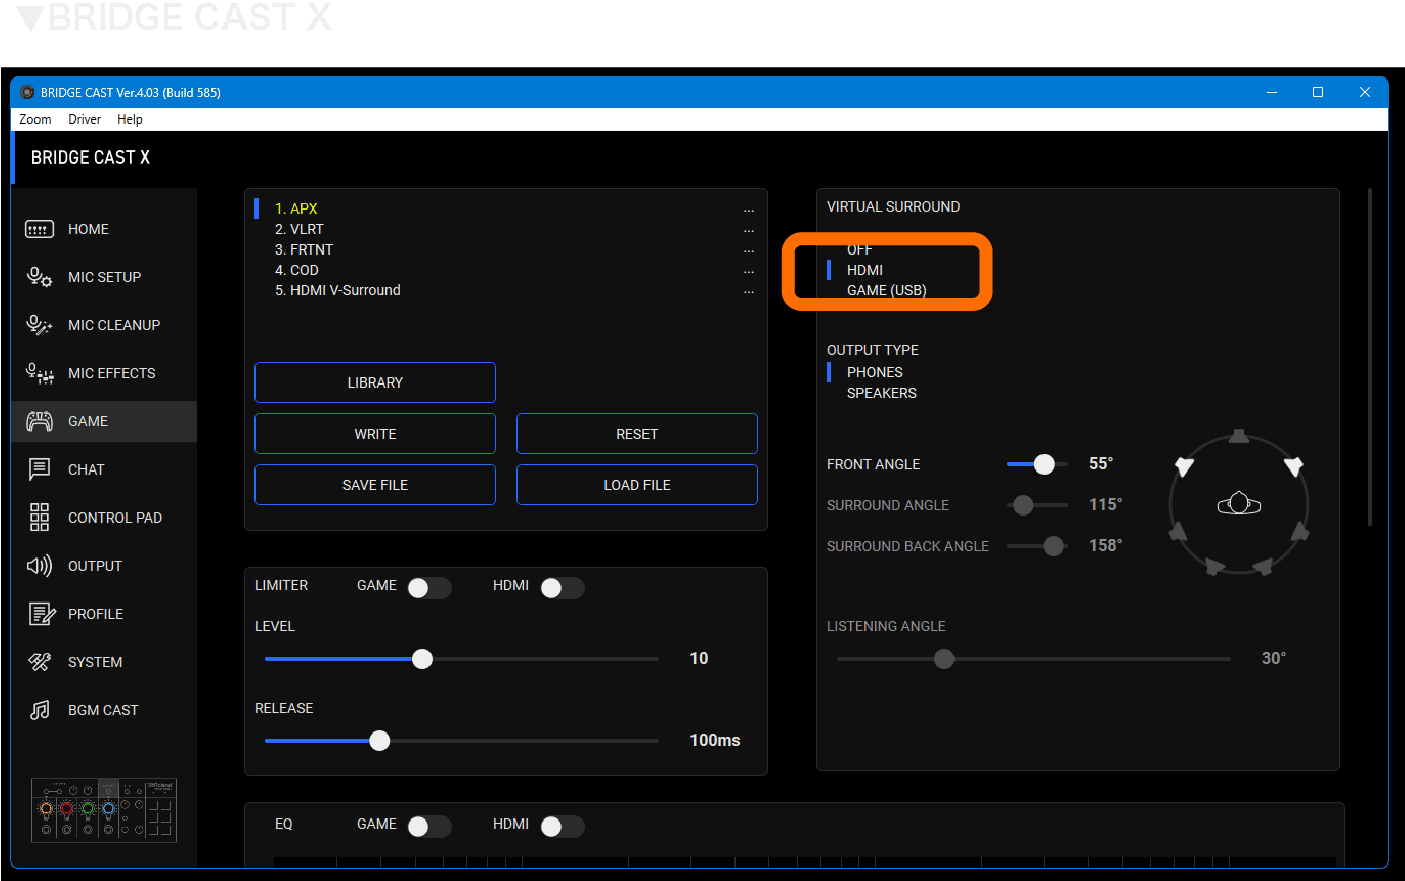The image size is (1405, 881).
Task: Click the CHAT speech bubble icon
Action: pos(39,469)
